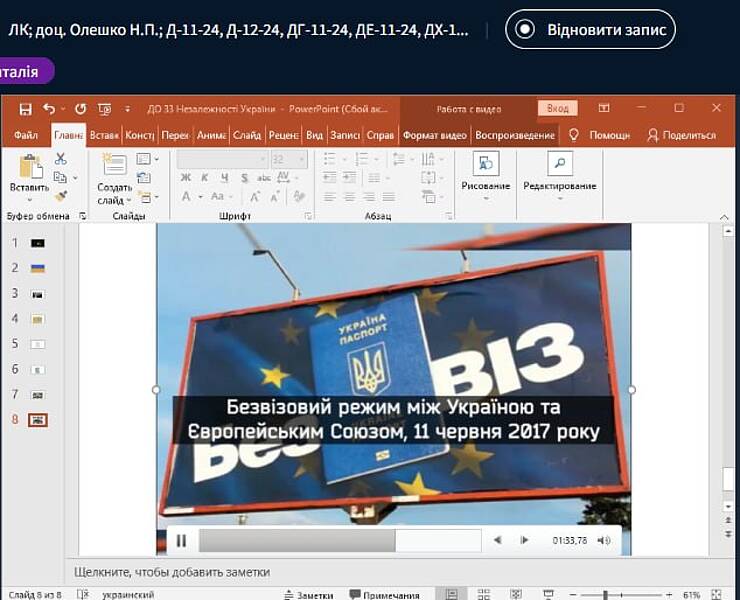Switch to the Вставка ribbon tab

pos(104,135)
